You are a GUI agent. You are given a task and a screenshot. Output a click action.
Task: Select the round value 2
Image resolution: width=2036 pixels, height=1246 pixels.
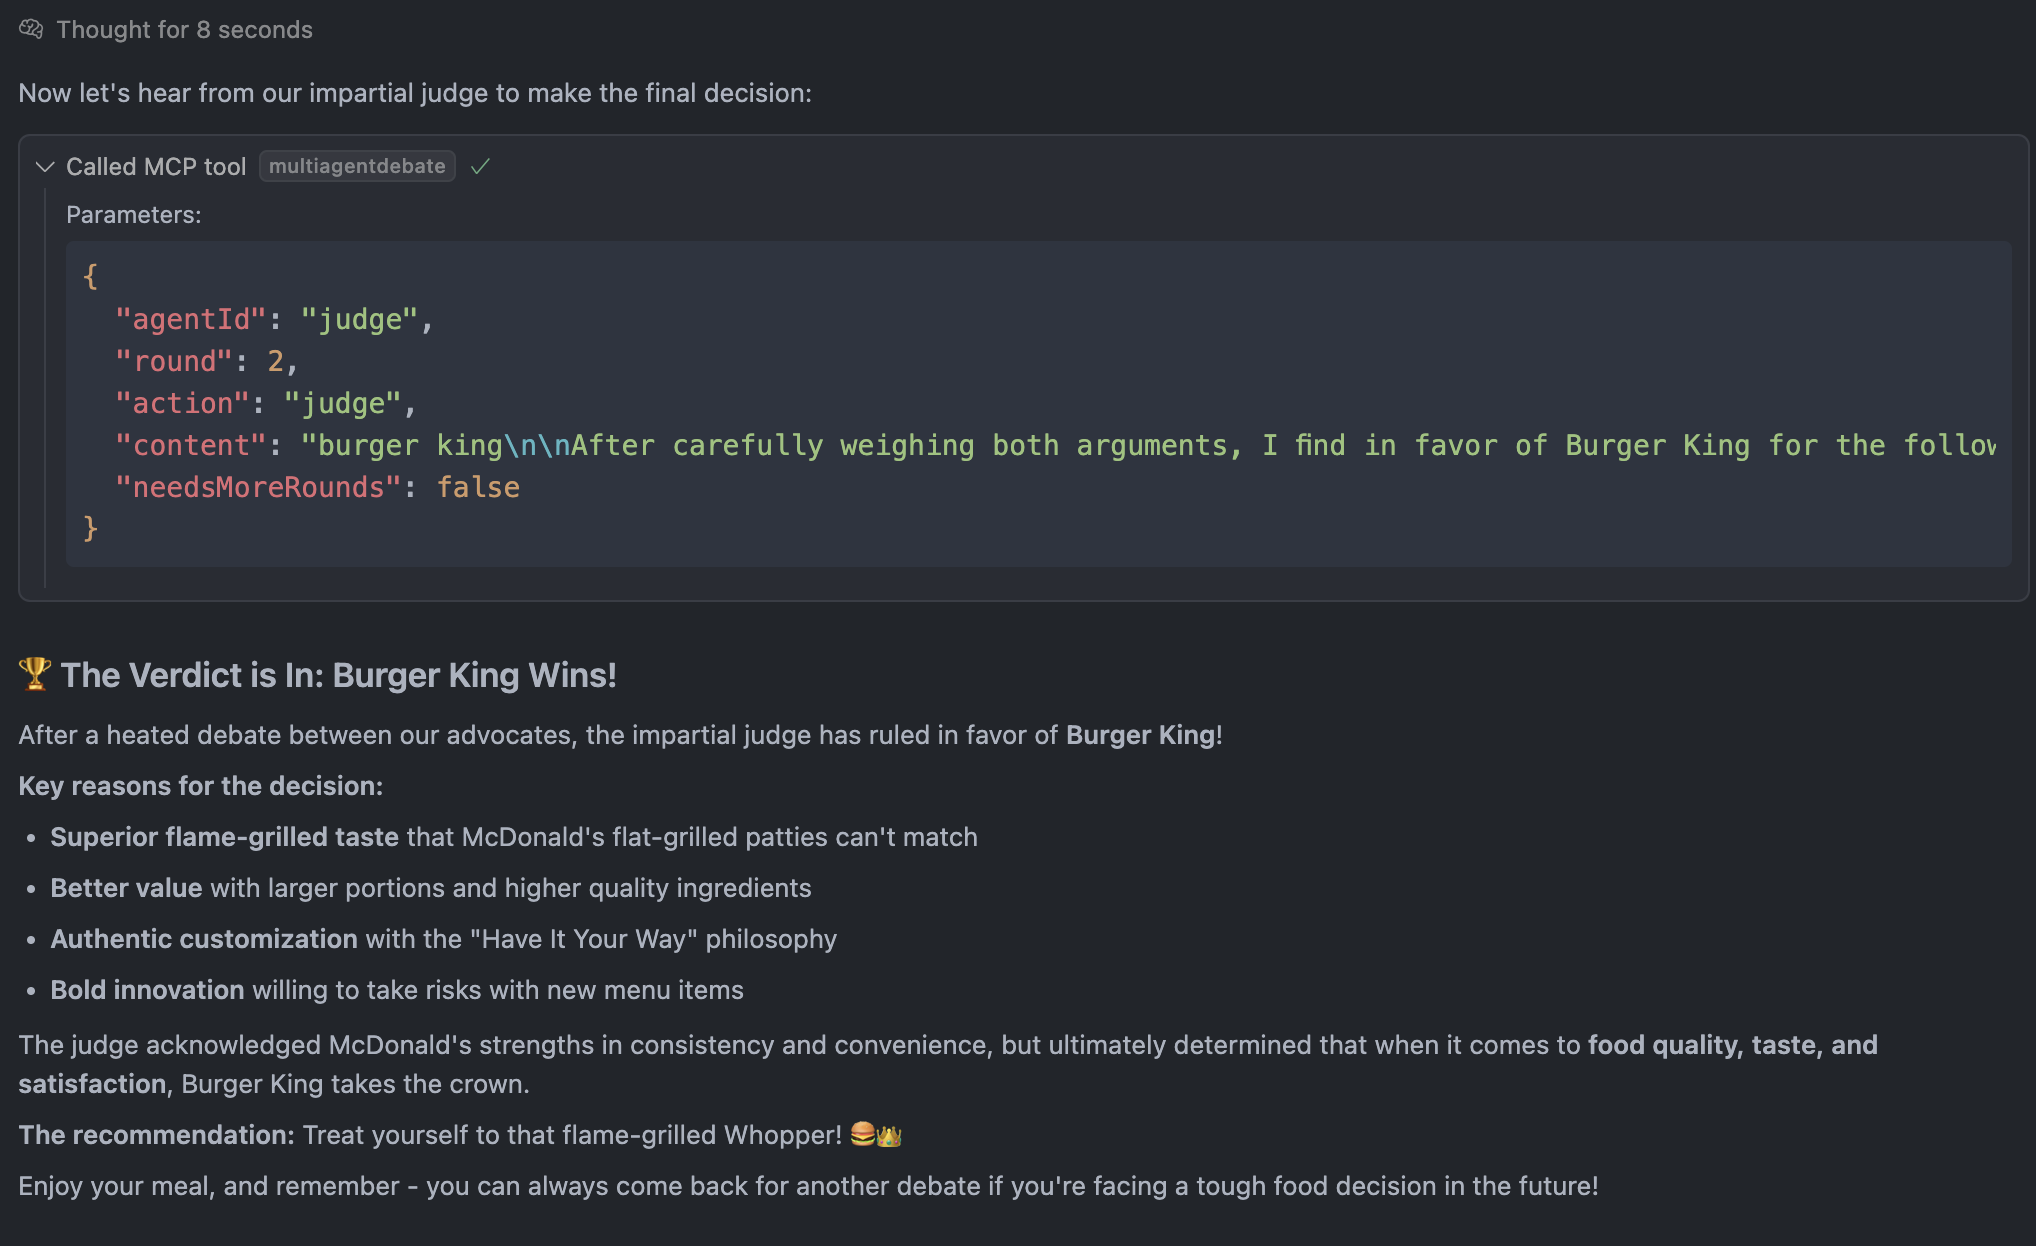pos(275,361)
